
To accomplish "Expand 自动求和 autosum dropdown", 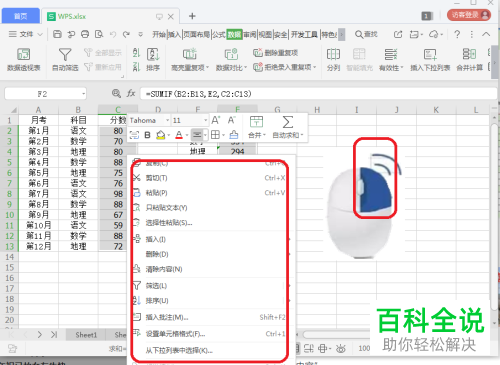I will click(x=302, y=135).
